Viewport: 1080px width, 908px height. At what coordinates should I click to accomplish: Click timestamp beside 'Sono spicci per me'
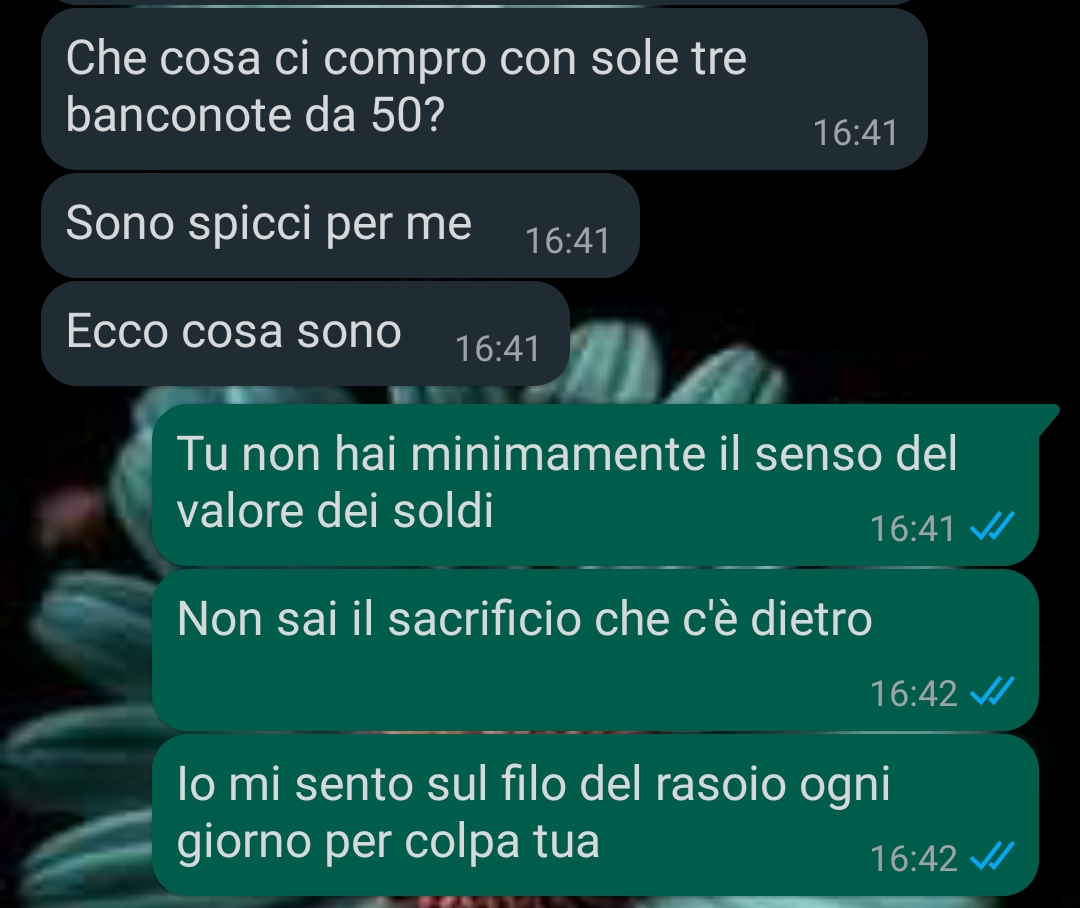coord(568,240)
